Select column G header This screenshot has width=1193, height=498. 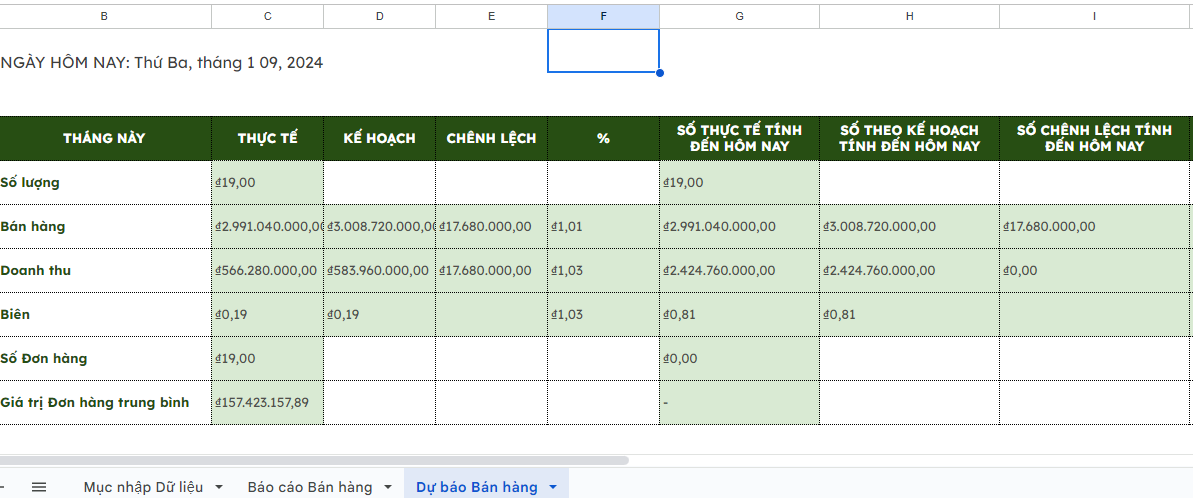(740, 16)
